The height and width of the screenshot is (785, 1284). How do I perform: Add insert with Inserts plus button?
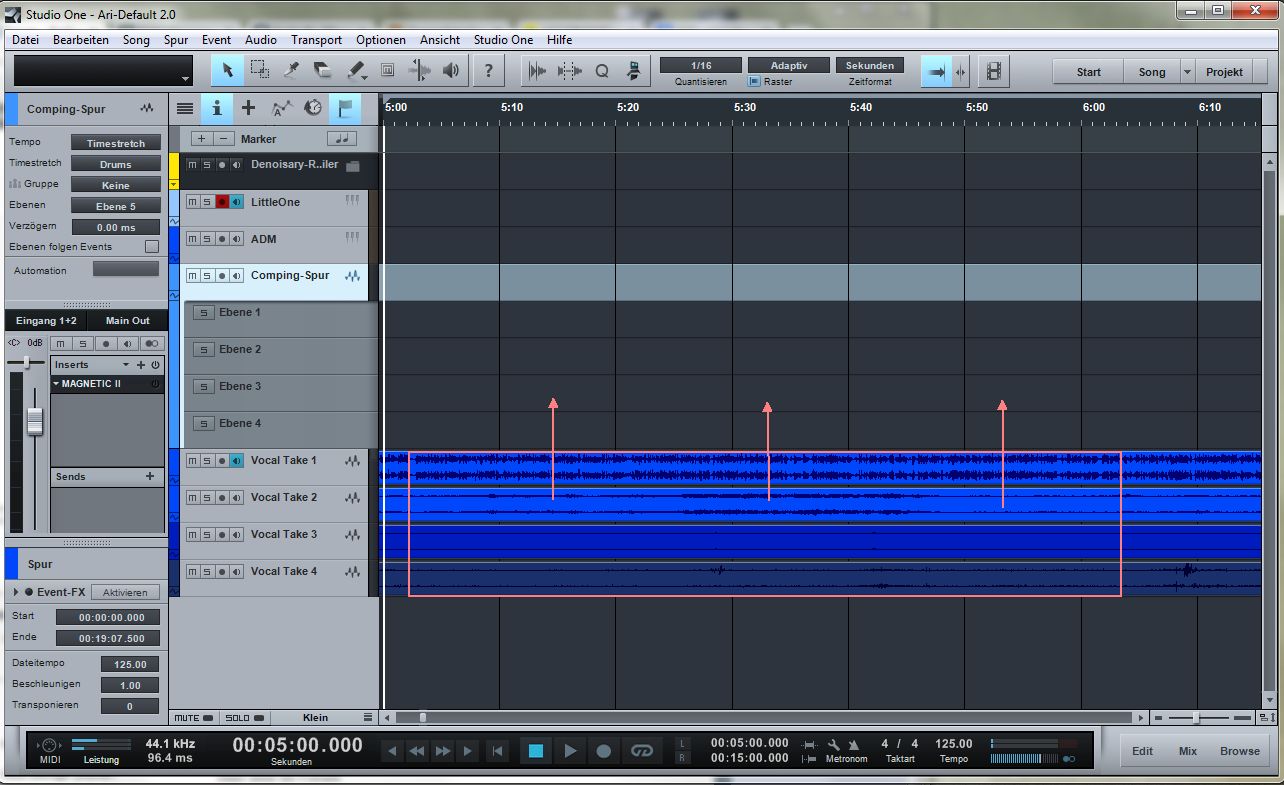[141, 365]
